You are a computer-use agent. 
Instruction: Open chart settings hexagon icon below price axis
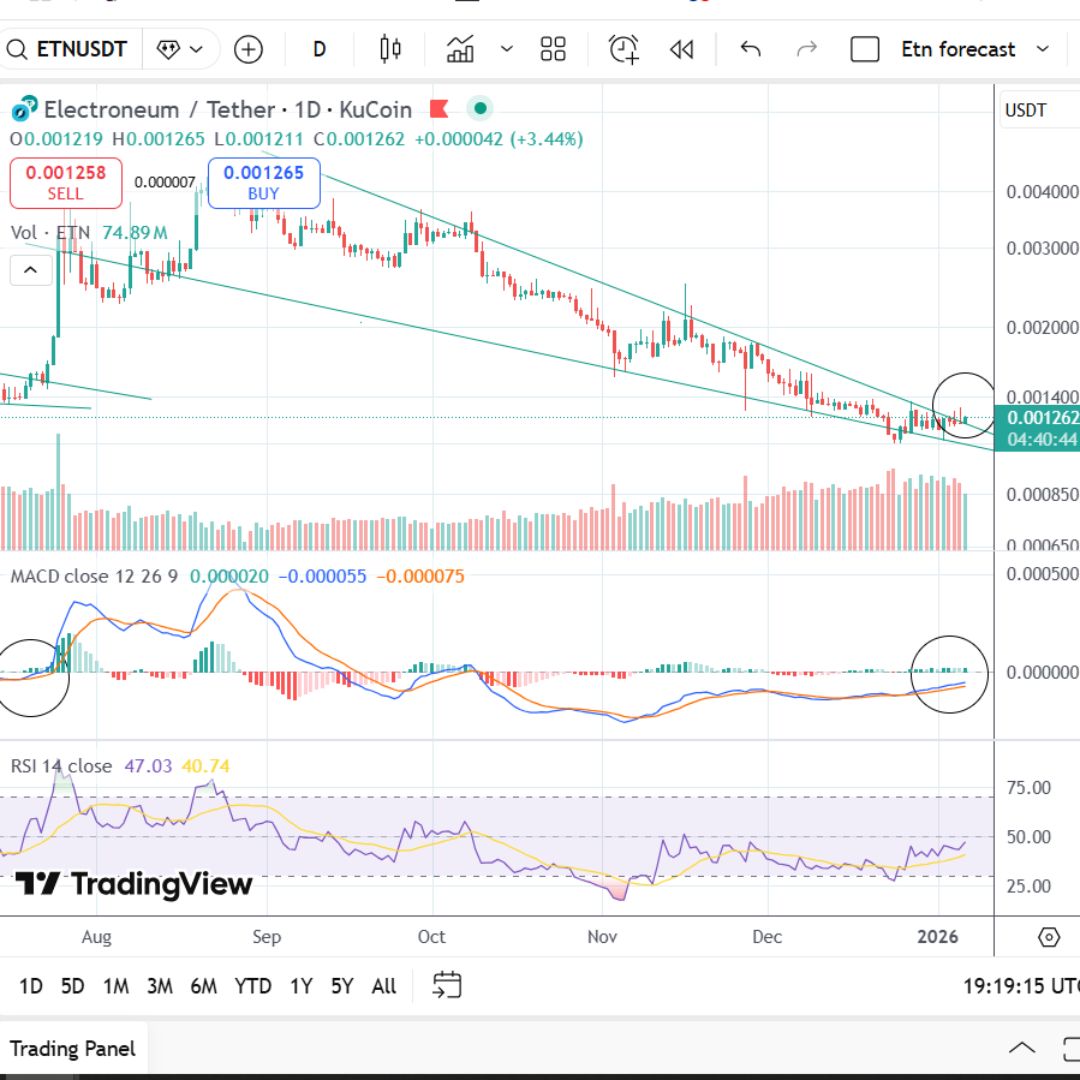click(x=1048, y=937)
